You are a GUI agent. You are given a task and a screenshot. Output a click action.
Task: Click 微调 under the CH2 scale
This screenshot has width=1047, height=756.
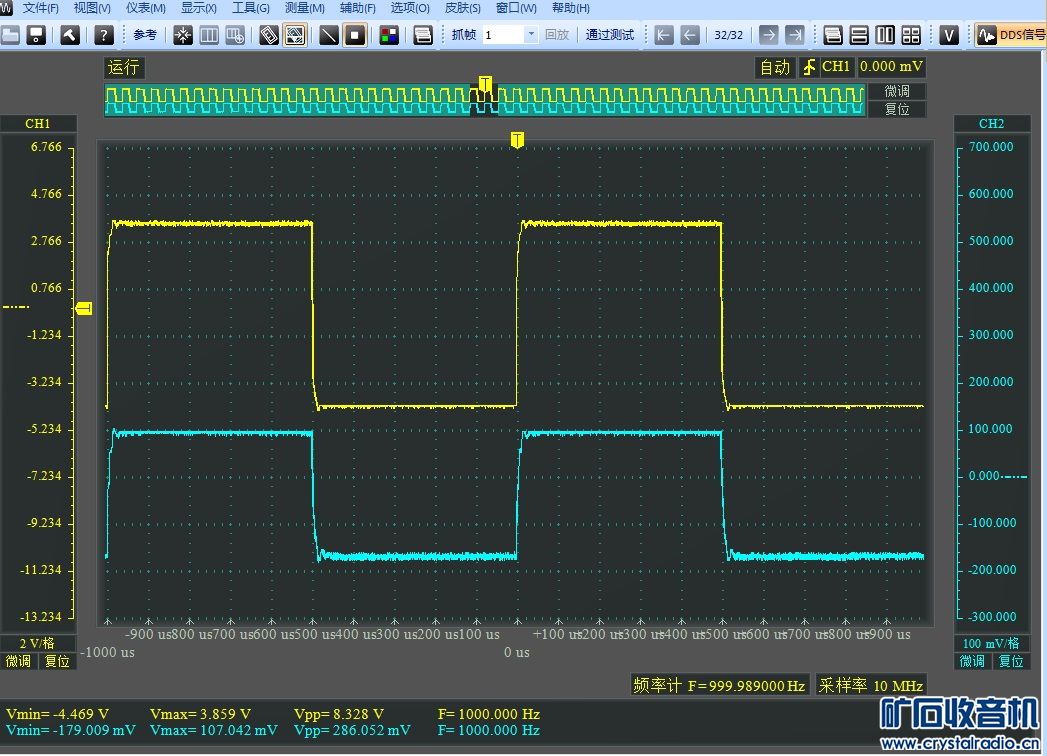pos(972,661)
